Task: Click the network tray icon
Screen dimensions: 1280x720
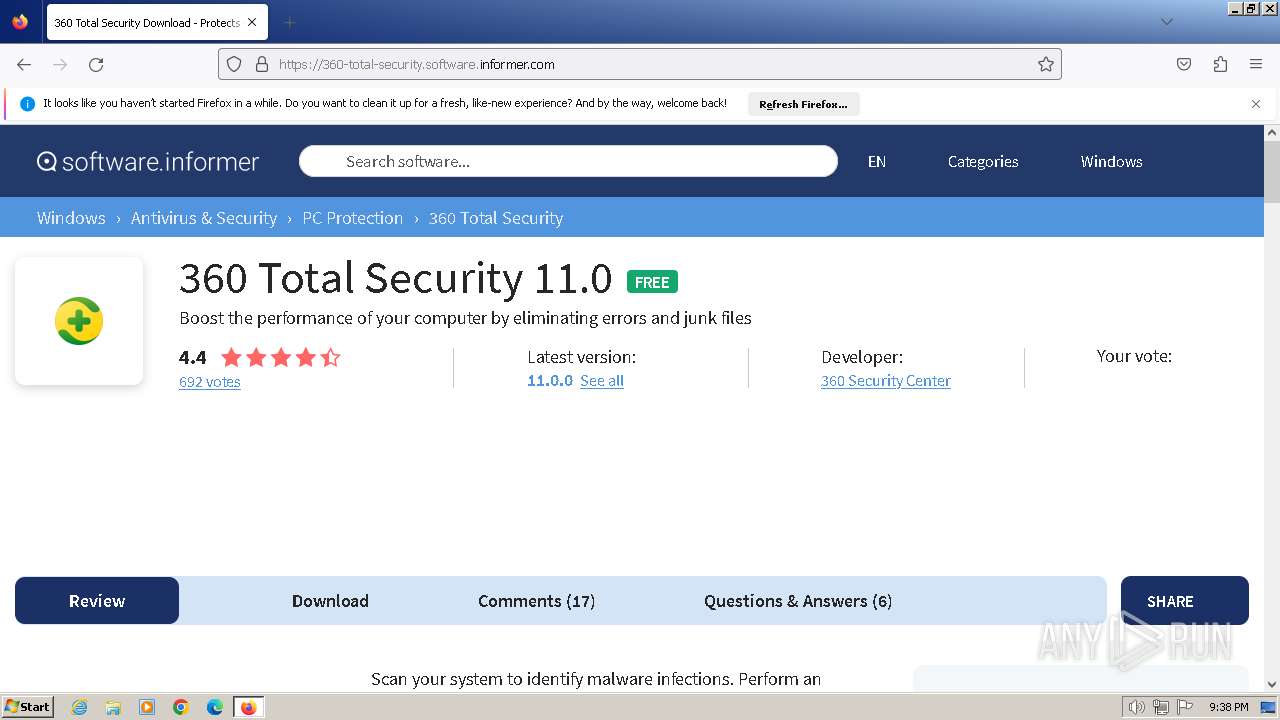Action: coord(1161,707)
